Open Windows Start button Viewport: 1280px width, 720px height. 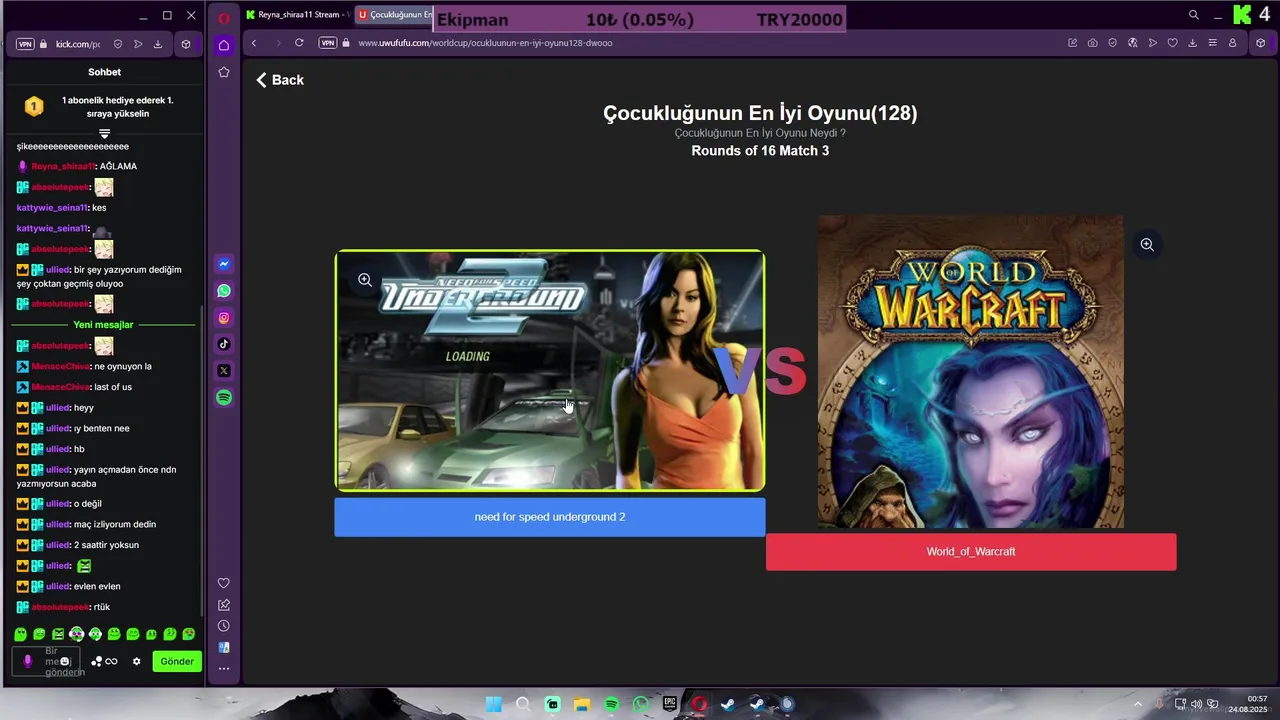tap(494, 704)
